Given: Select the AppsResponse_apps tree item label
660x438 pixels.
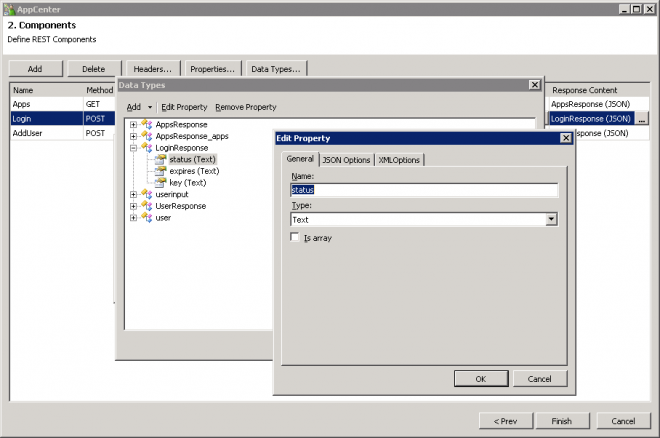Looking at the screenshot, I should click(x=192, y=136).
